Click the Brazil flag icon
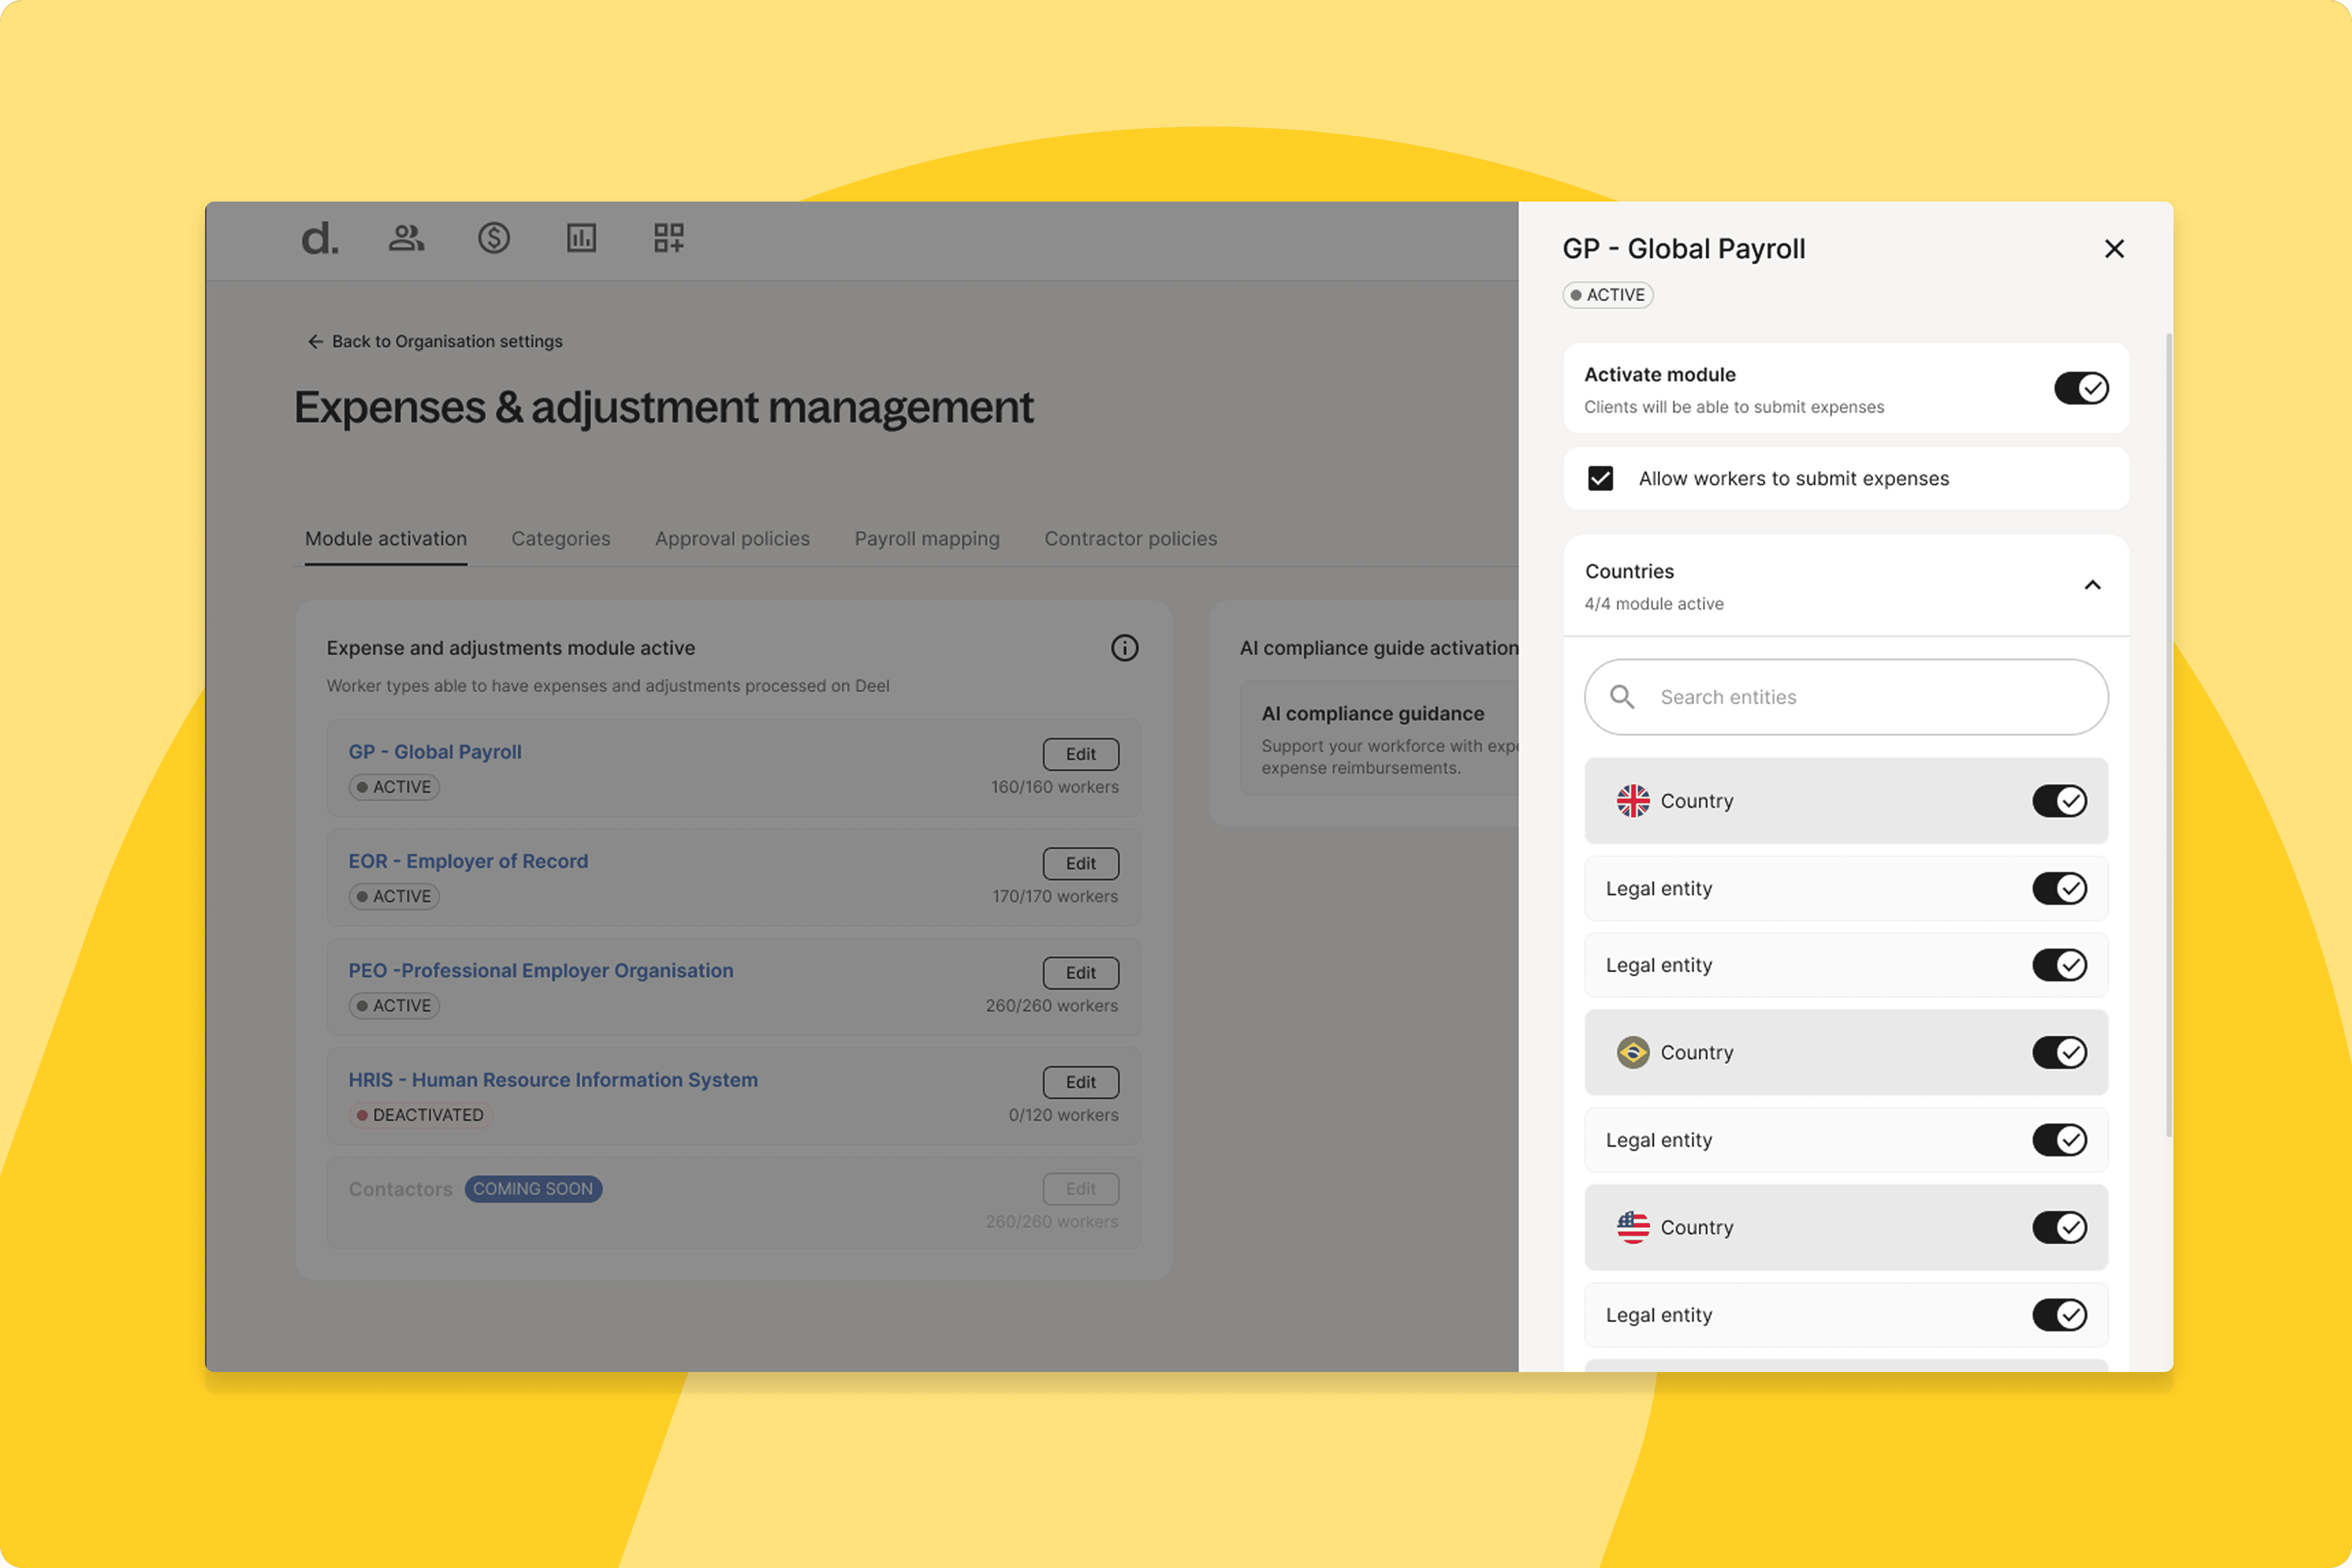The height and width of the screenshot is (1568, 2352). click(x=1633, y=1052)
